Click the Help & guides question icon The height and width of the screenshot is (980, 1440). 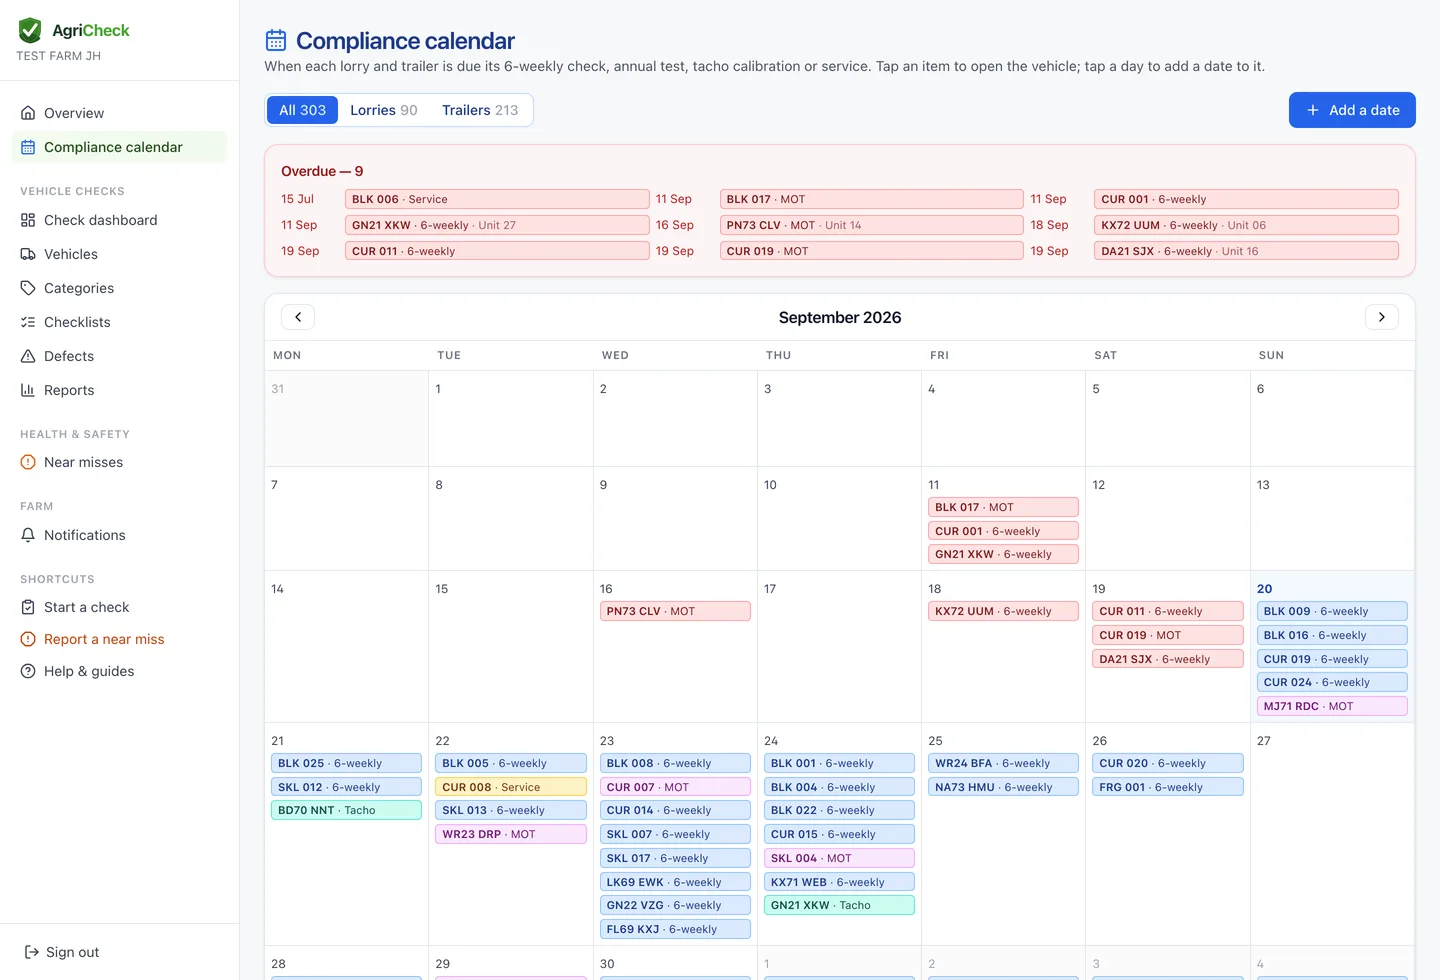[28, 671]
